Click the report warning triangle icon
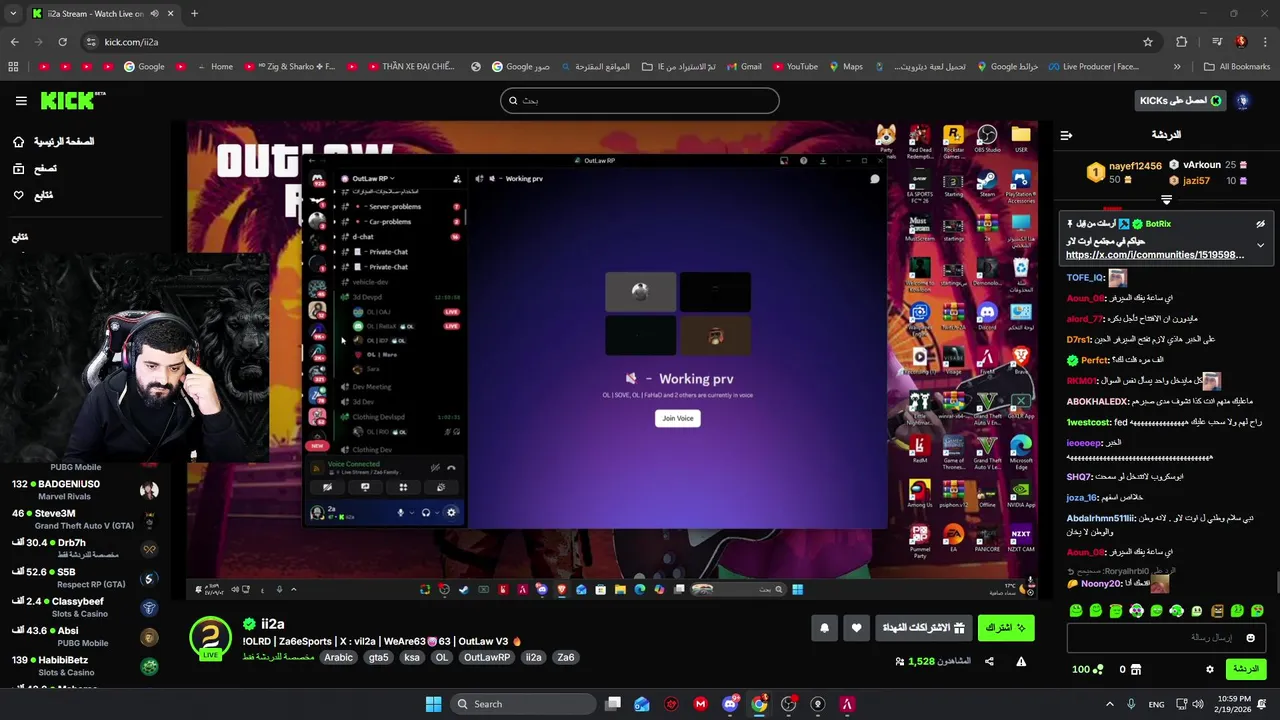Screen dimensions: 1280x720 (1021, 661)
